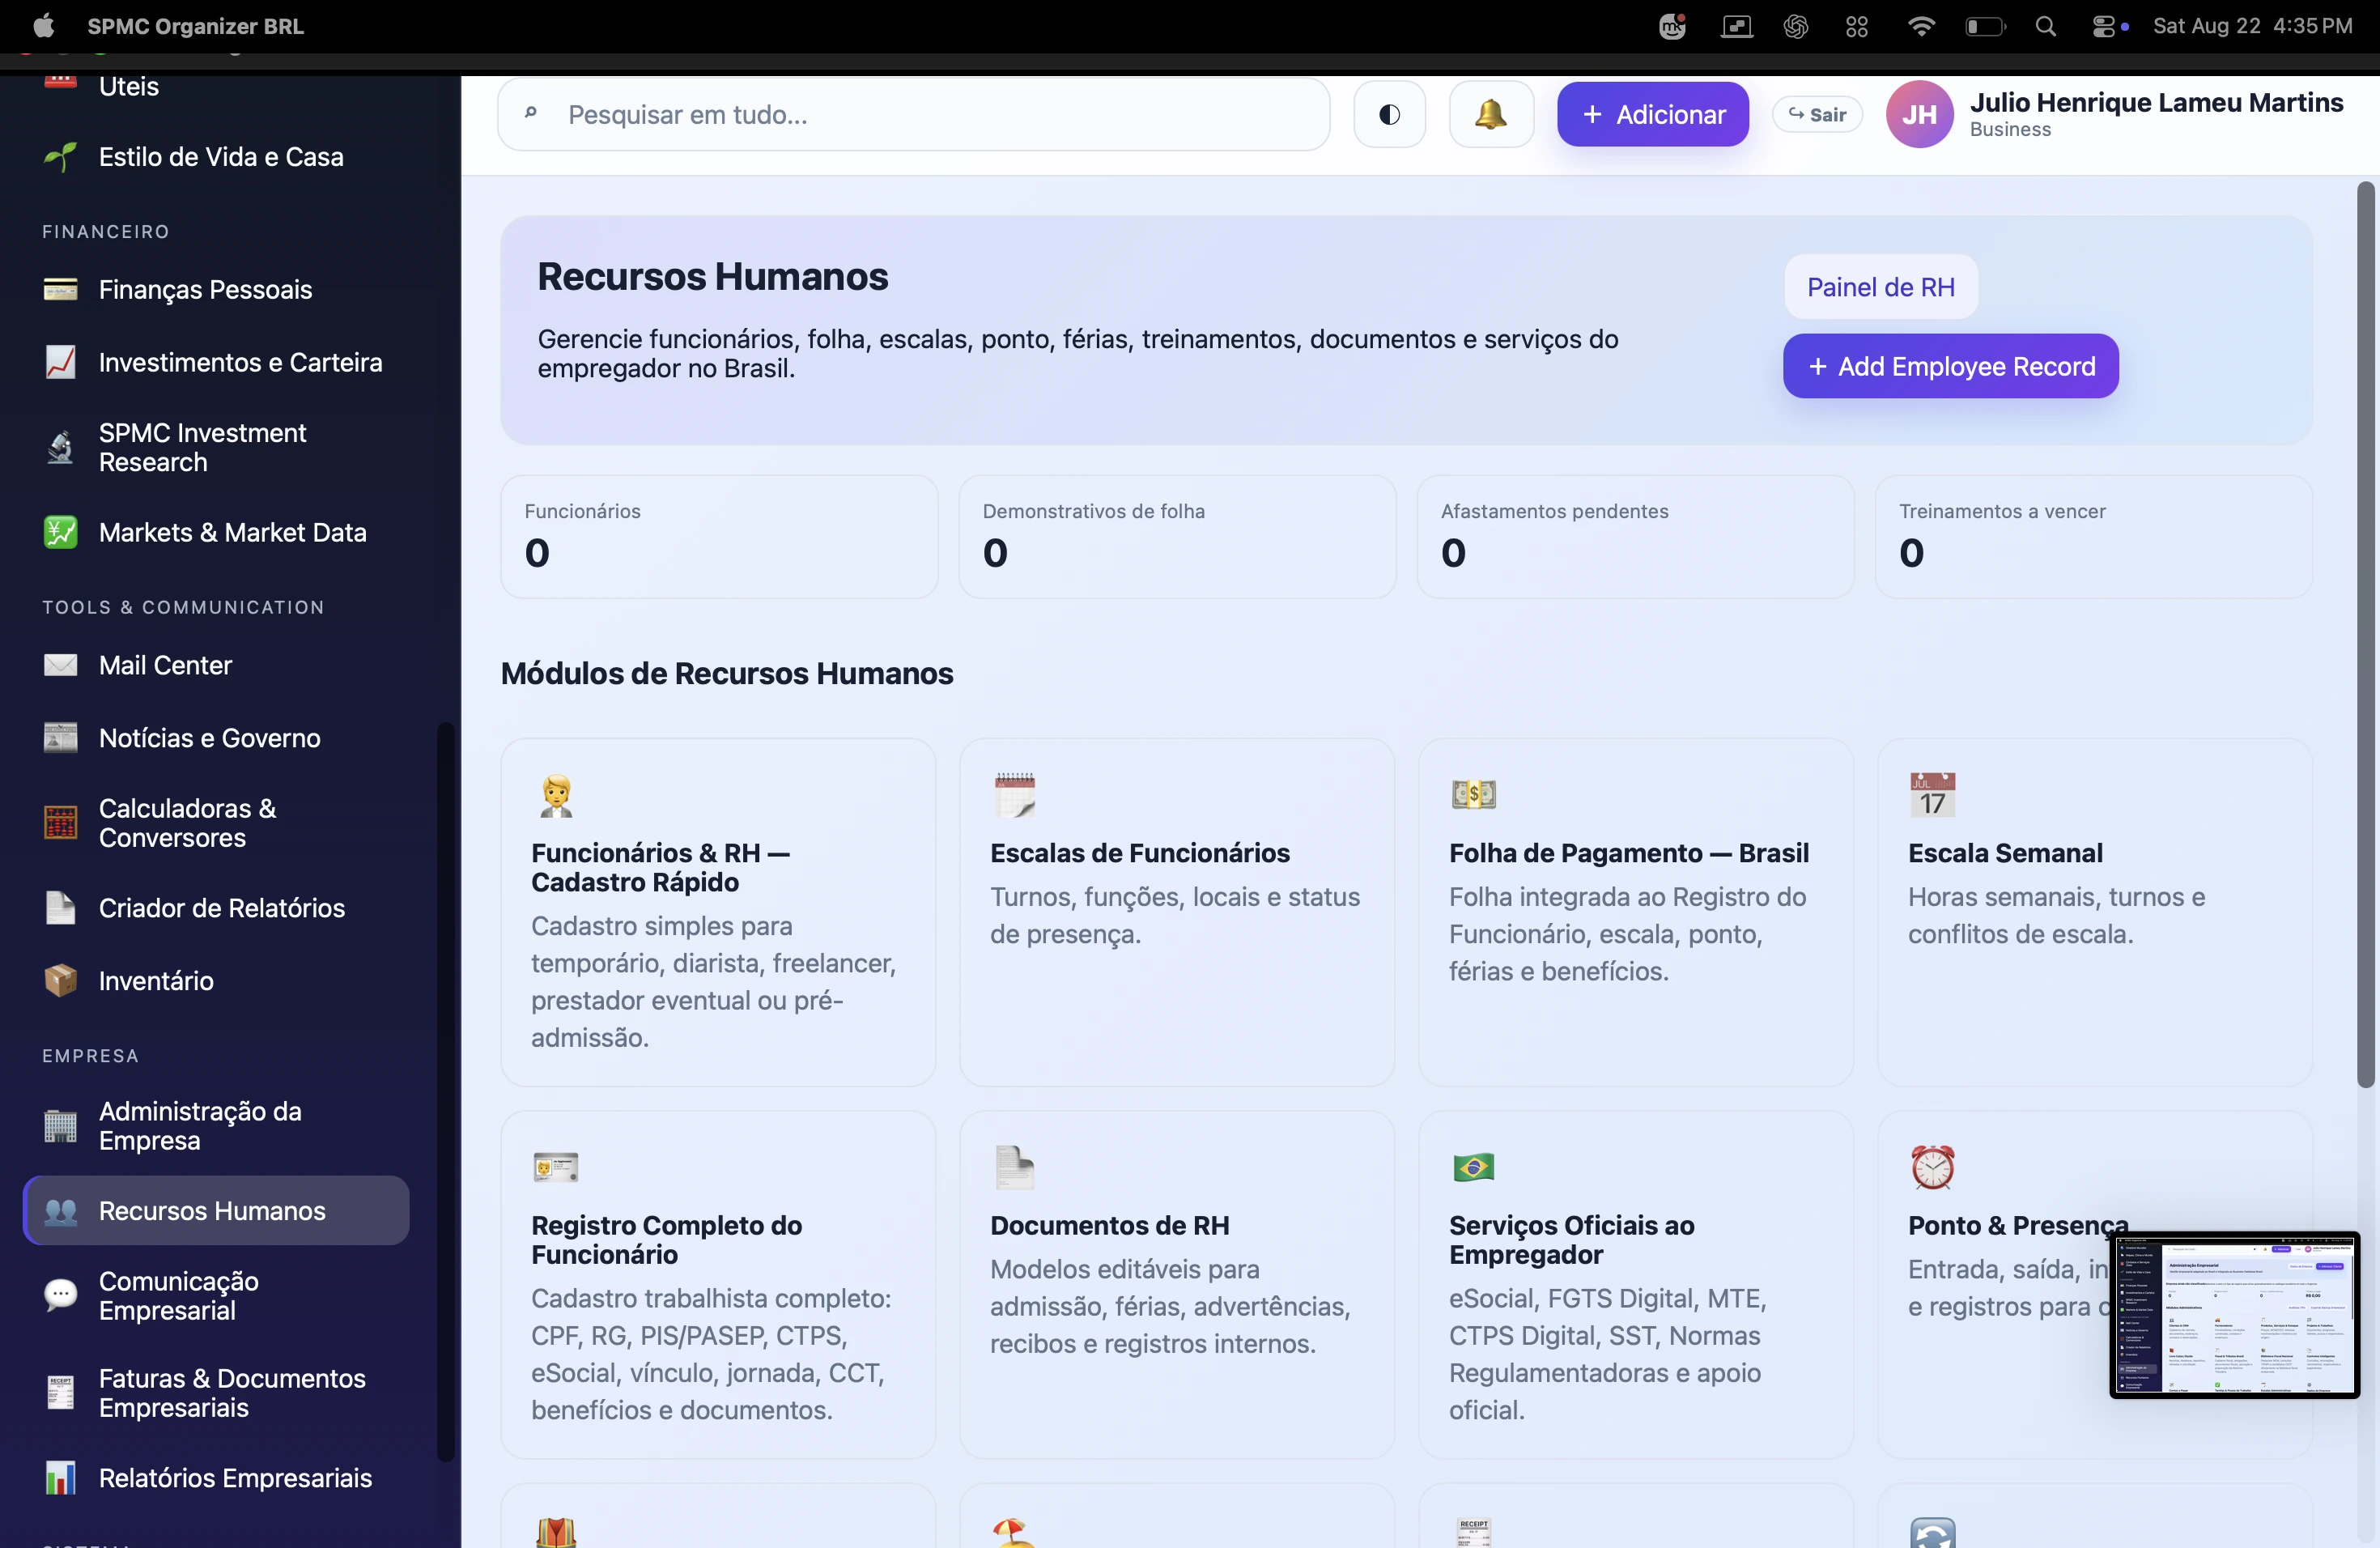Screen dimensions: 2380x1548
Task: Click the Julio Henrique Lameu Martins name
Action: (x=2156, y=103)
